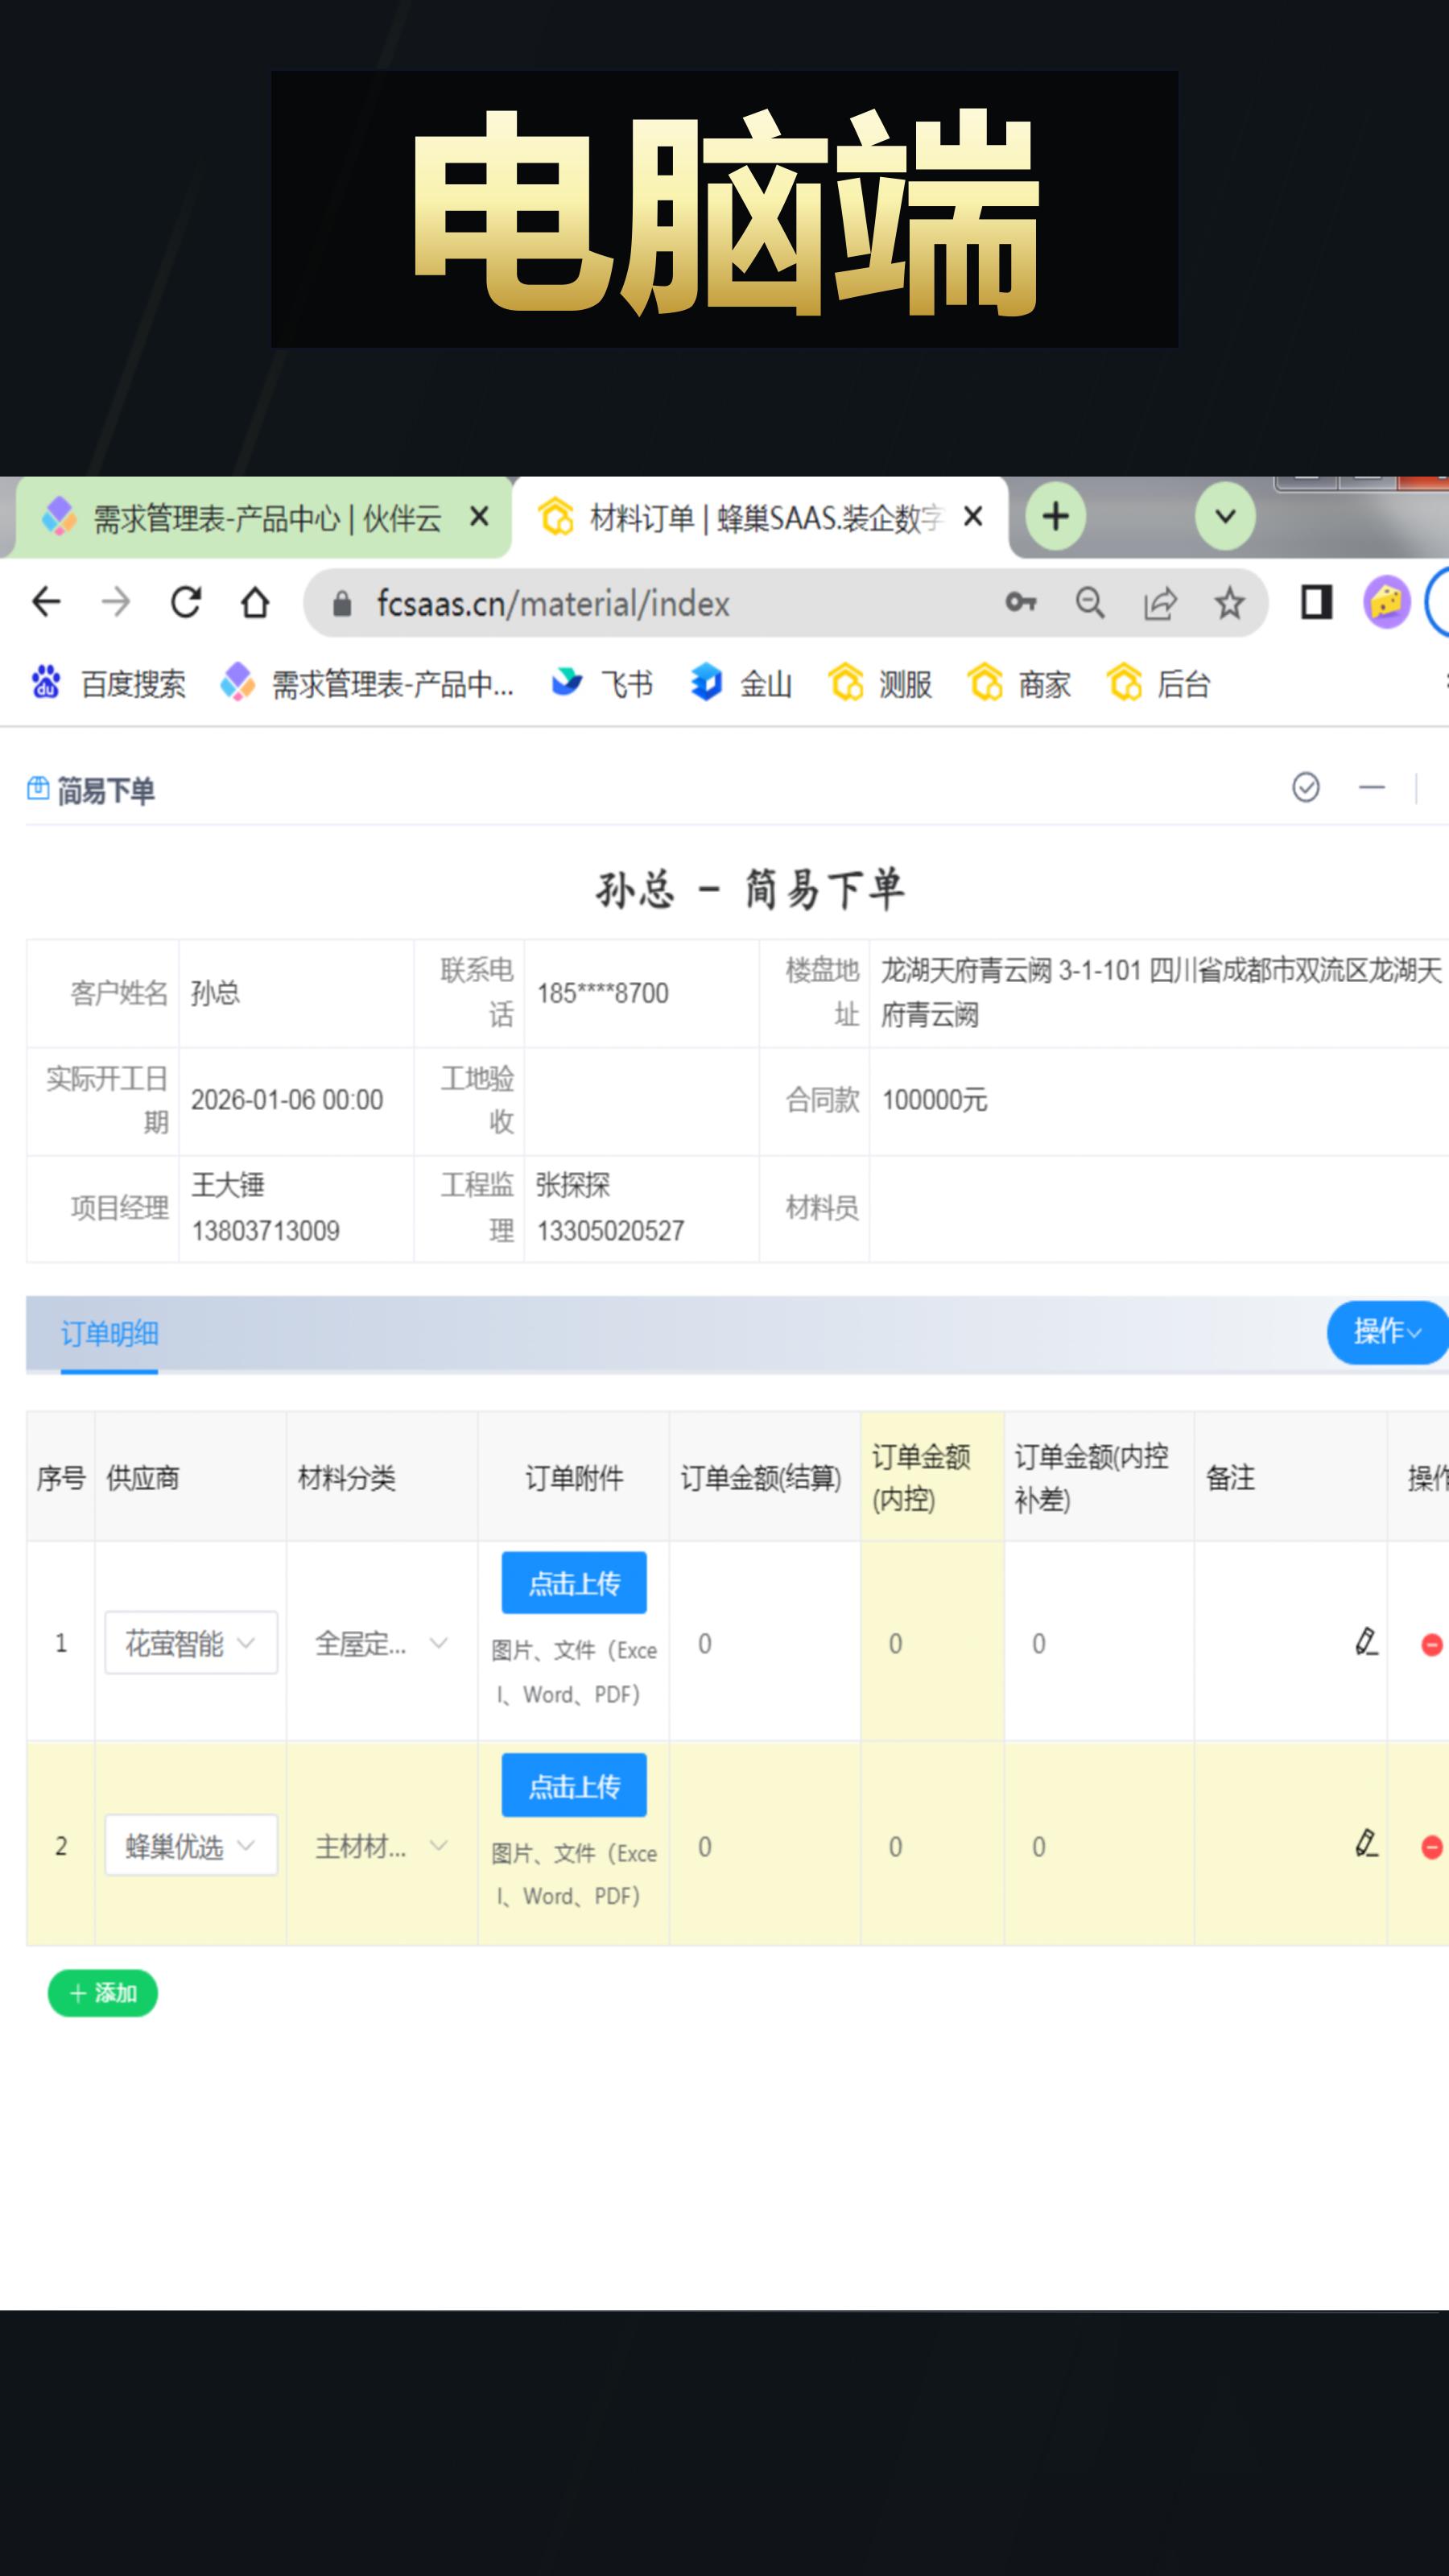Select the key icon in the address bar
This screenshot has height=2576, width=1449.
pos(1021,603)
